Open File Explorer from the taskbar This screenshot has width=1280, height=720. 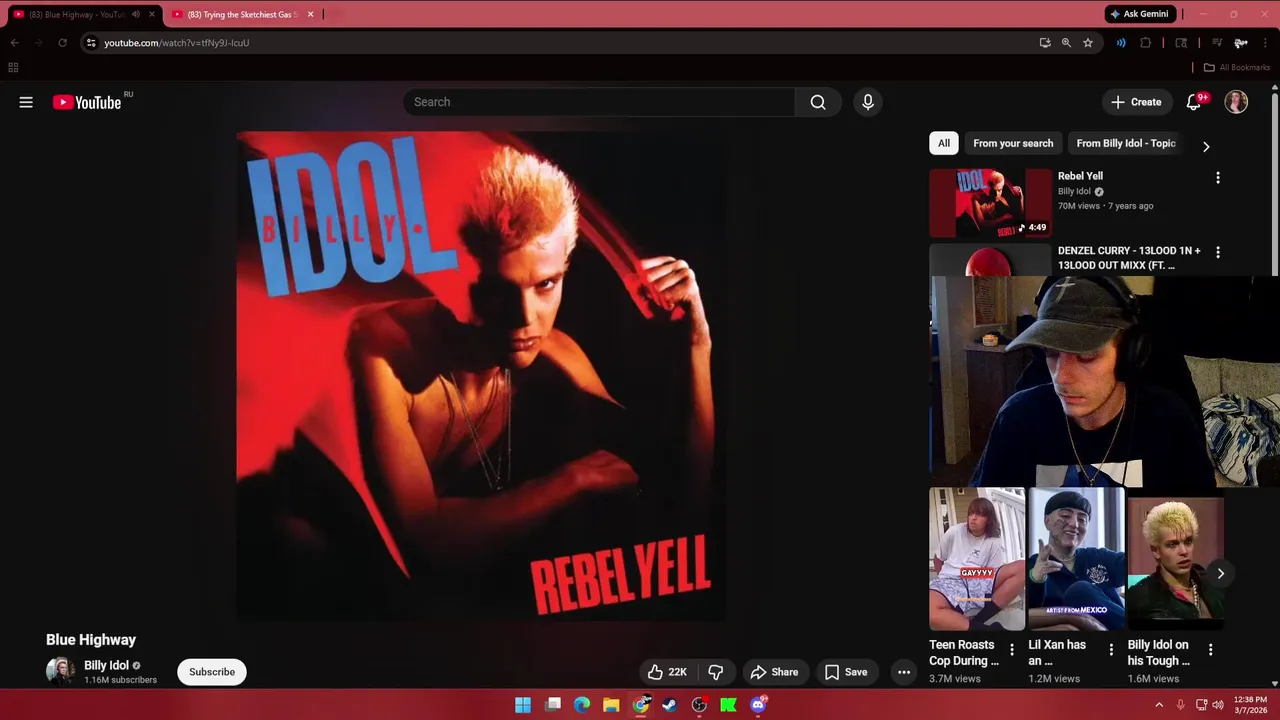point(611,705)
